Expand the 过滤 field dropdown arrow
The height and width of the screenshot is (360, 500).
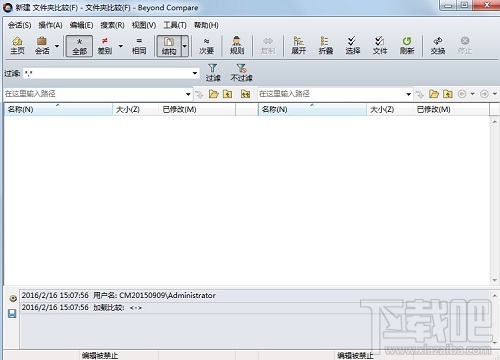(x=195, y=73)
